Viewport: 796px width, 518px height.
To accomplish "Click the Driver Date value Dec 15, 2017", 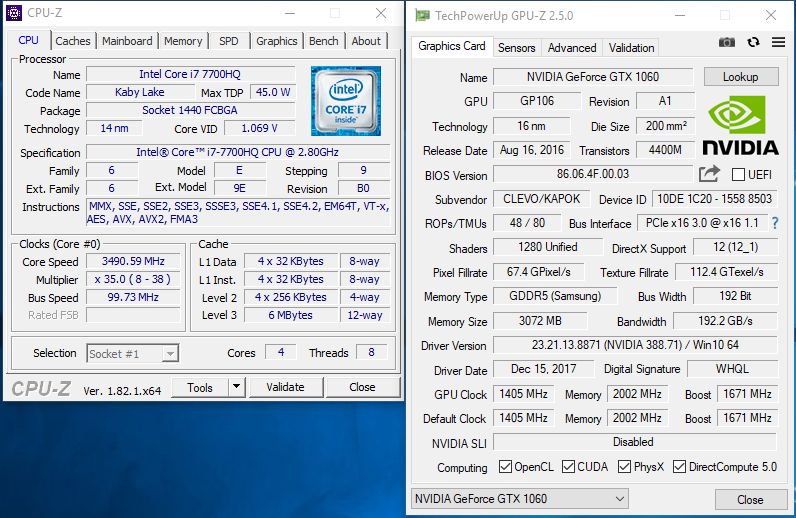I will 543,369.
